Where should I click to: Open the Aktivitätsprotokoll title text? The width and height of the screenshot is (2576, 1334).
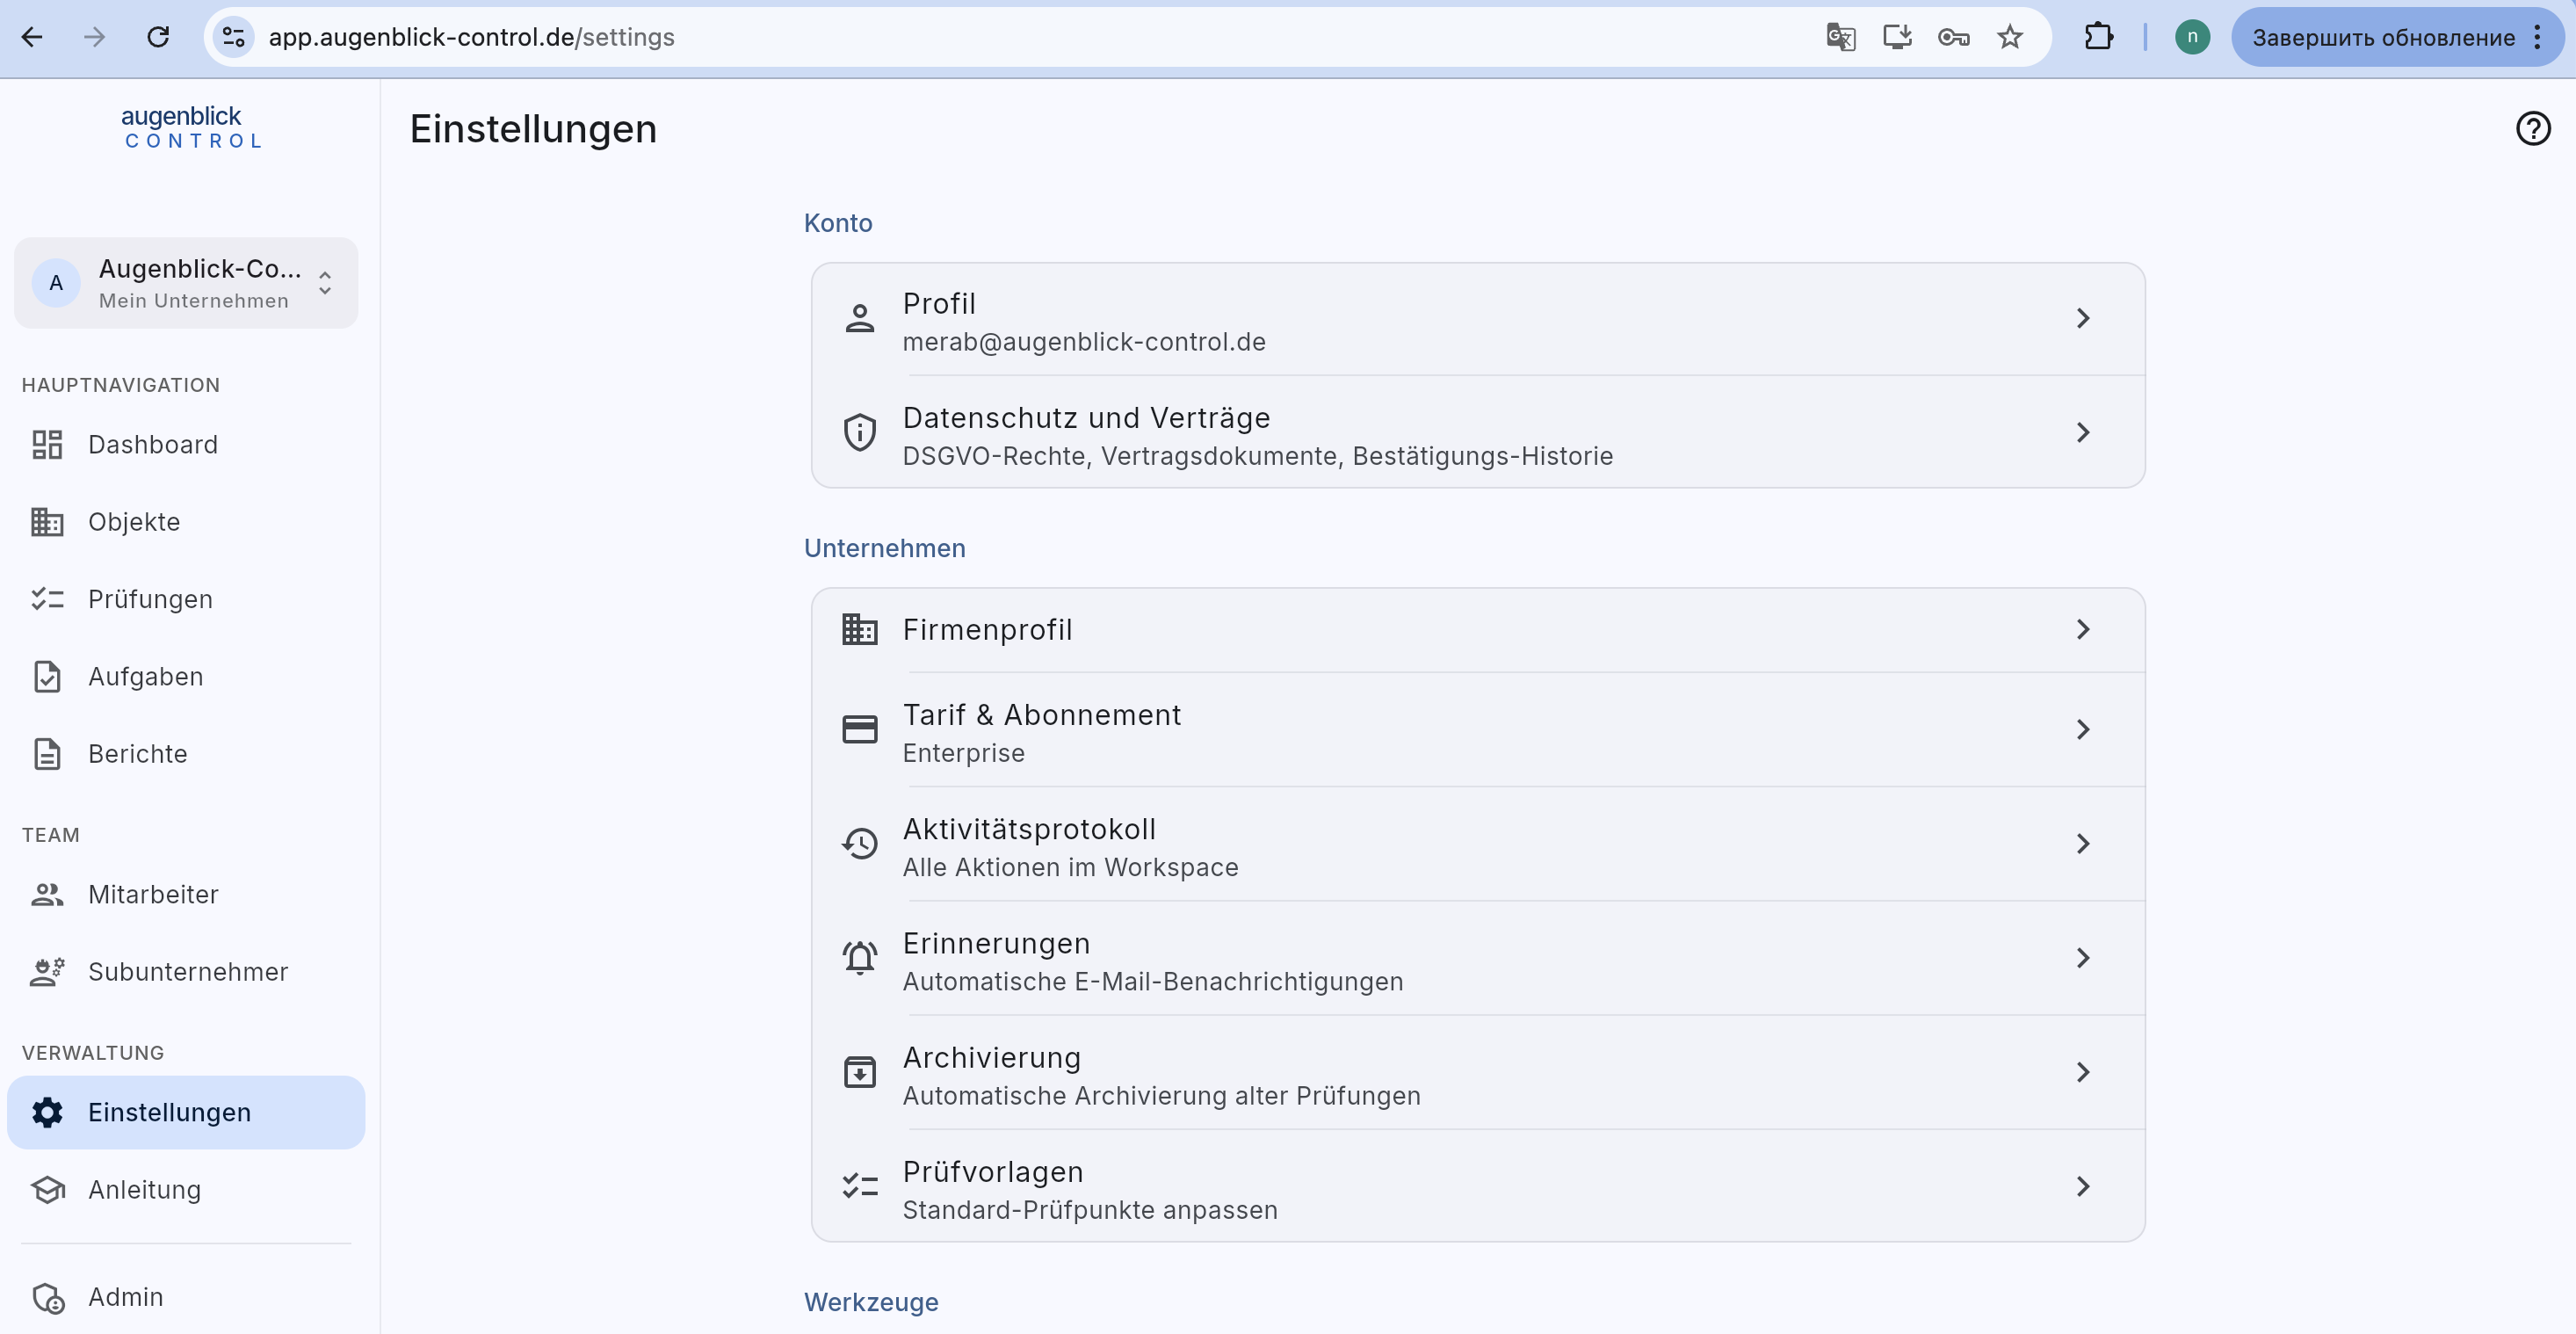tap(1029, 828)
